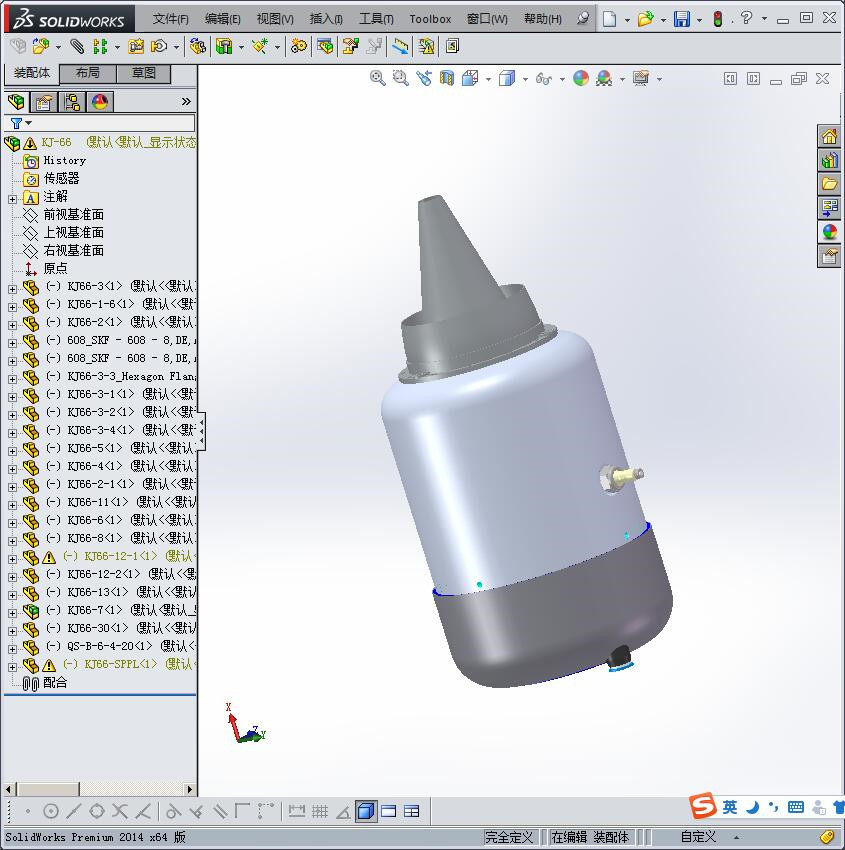Click the 自定义 status bar unit button

point(698,837)
